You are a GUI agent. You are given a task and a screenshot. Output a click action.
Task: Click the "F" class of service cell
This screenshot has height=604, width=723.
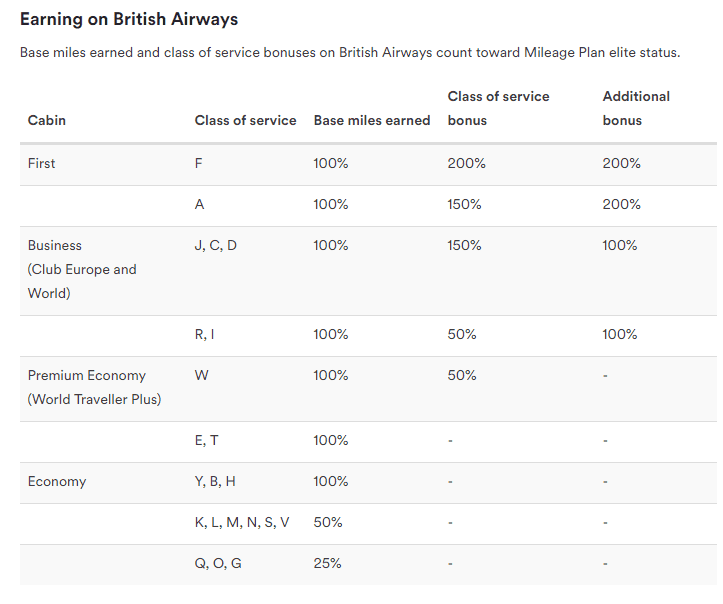[199, 163]
